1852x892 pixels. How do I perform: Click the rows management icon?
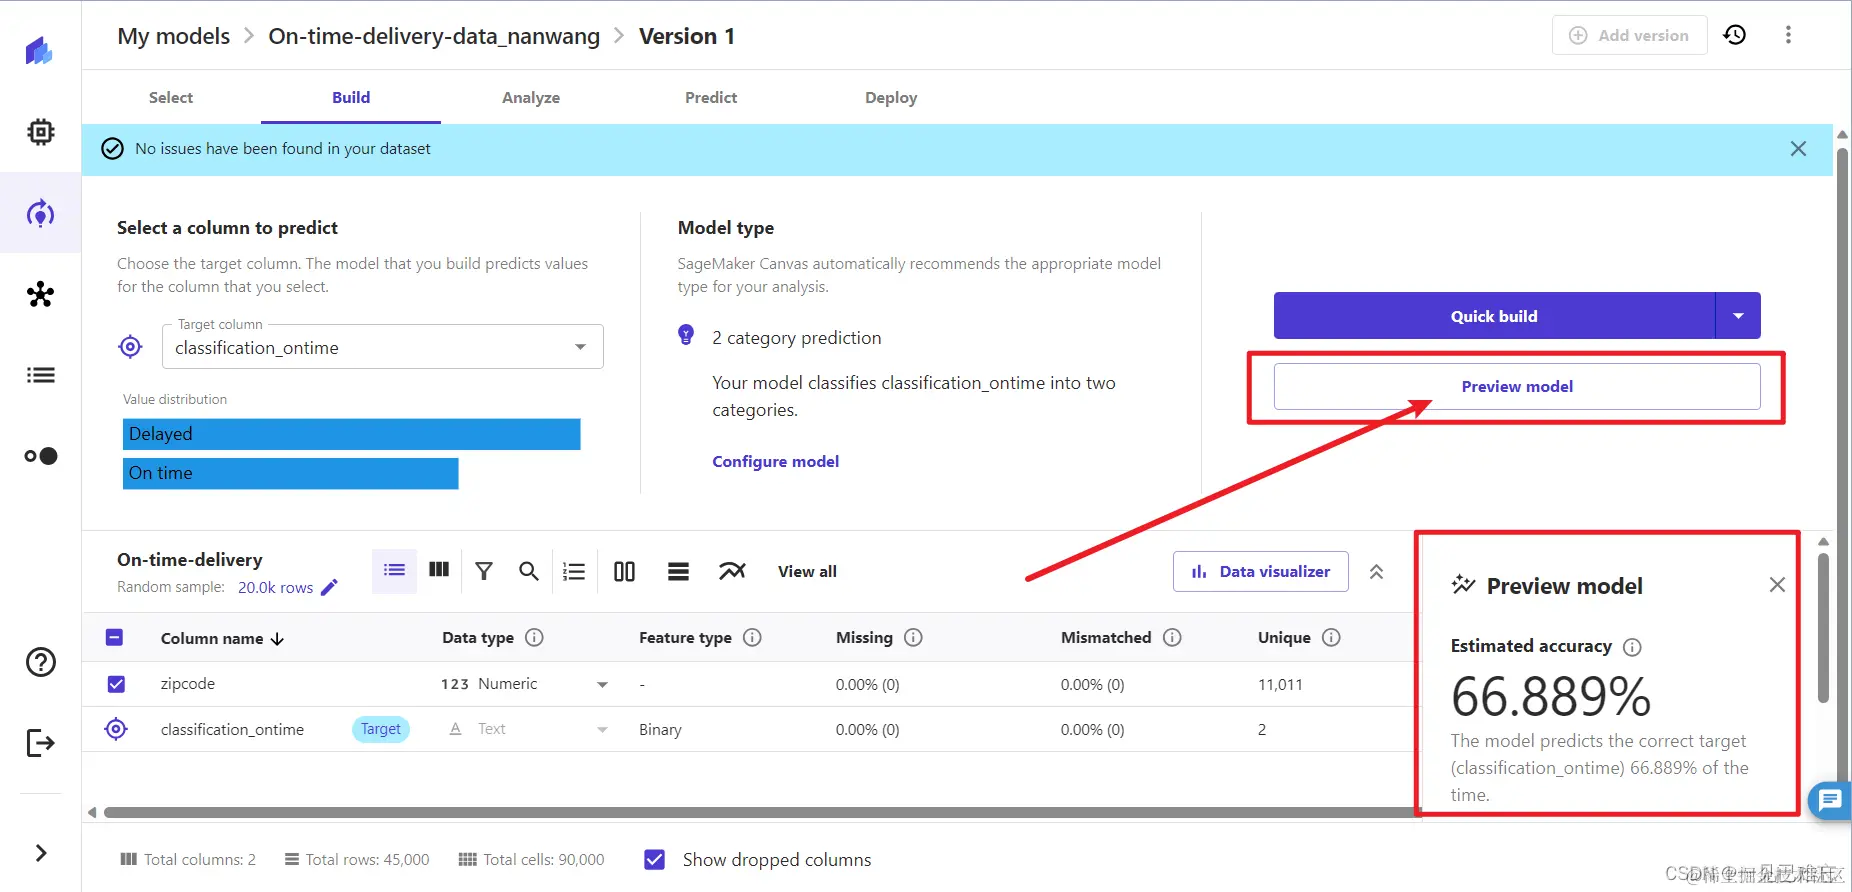[678, 571]
